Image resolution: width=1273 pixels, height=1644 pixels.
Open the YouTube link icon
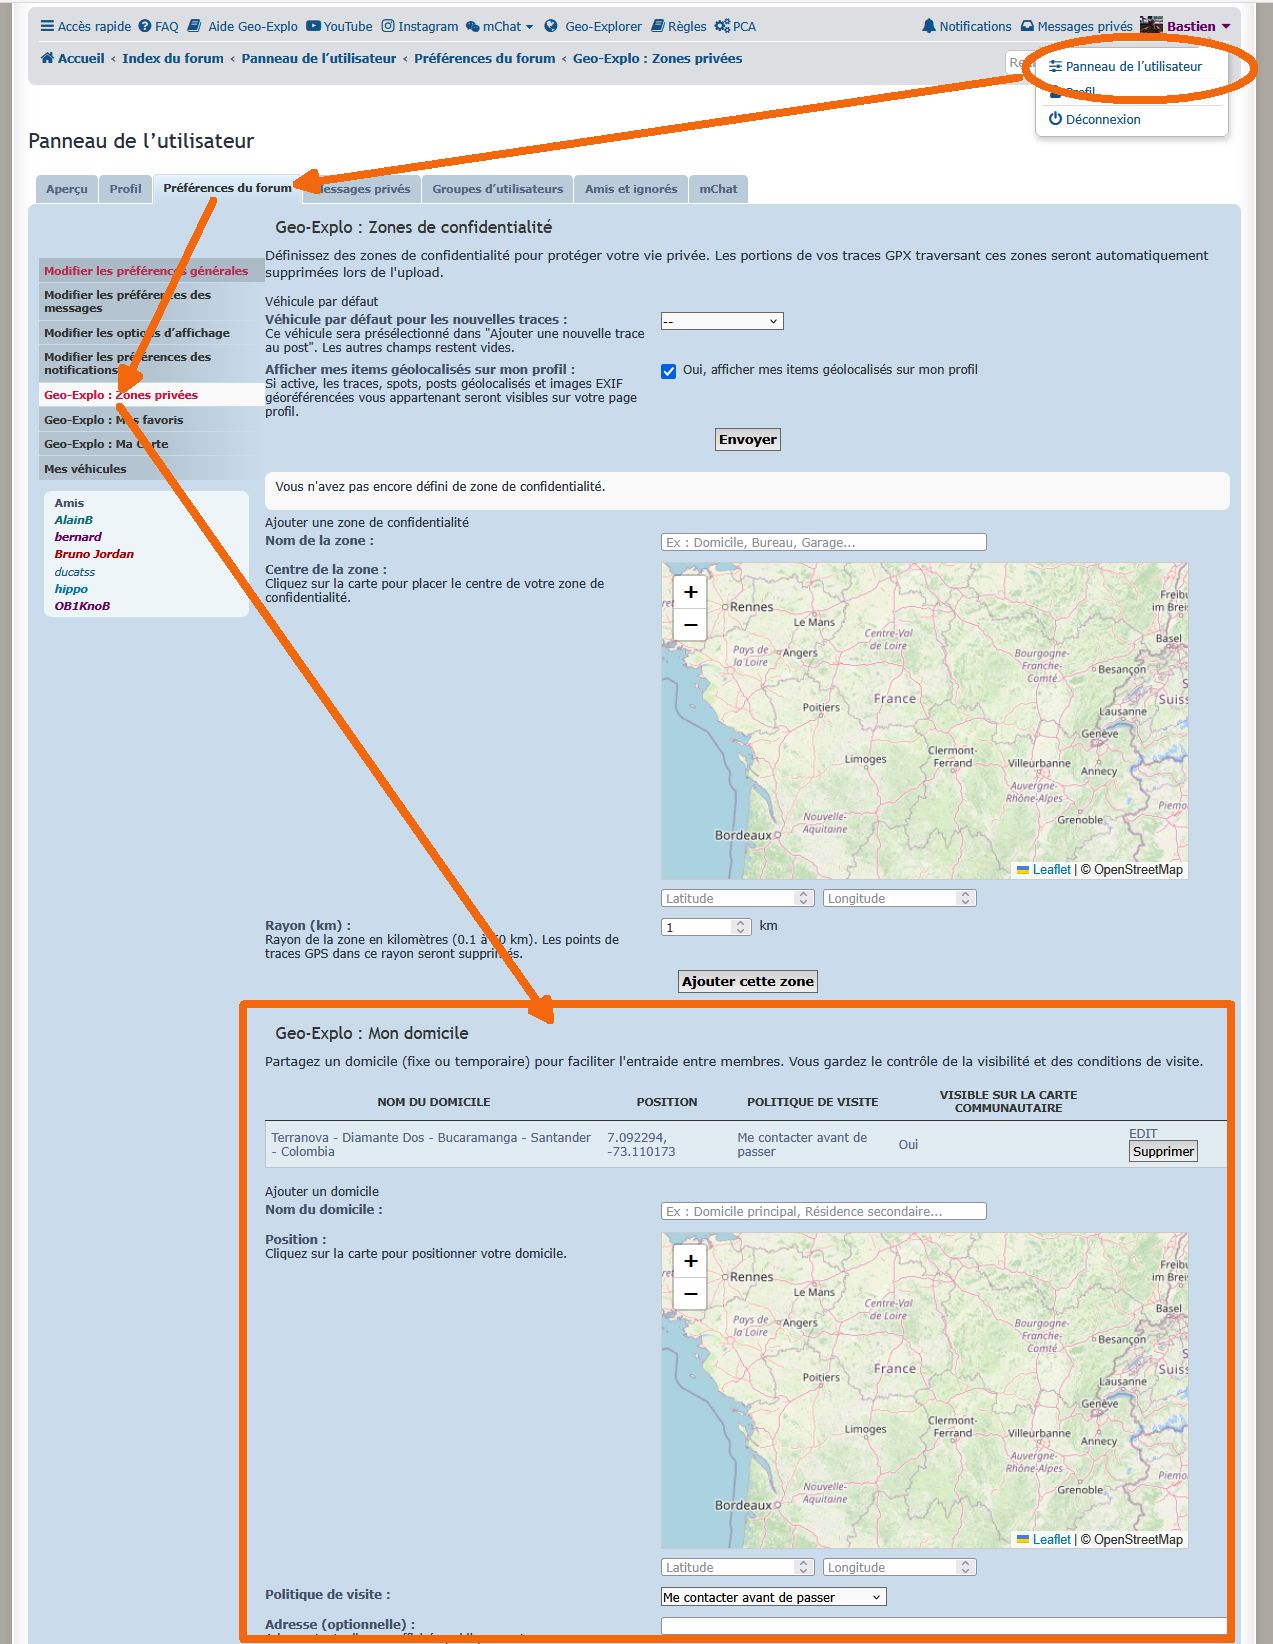tap(313, 26)
